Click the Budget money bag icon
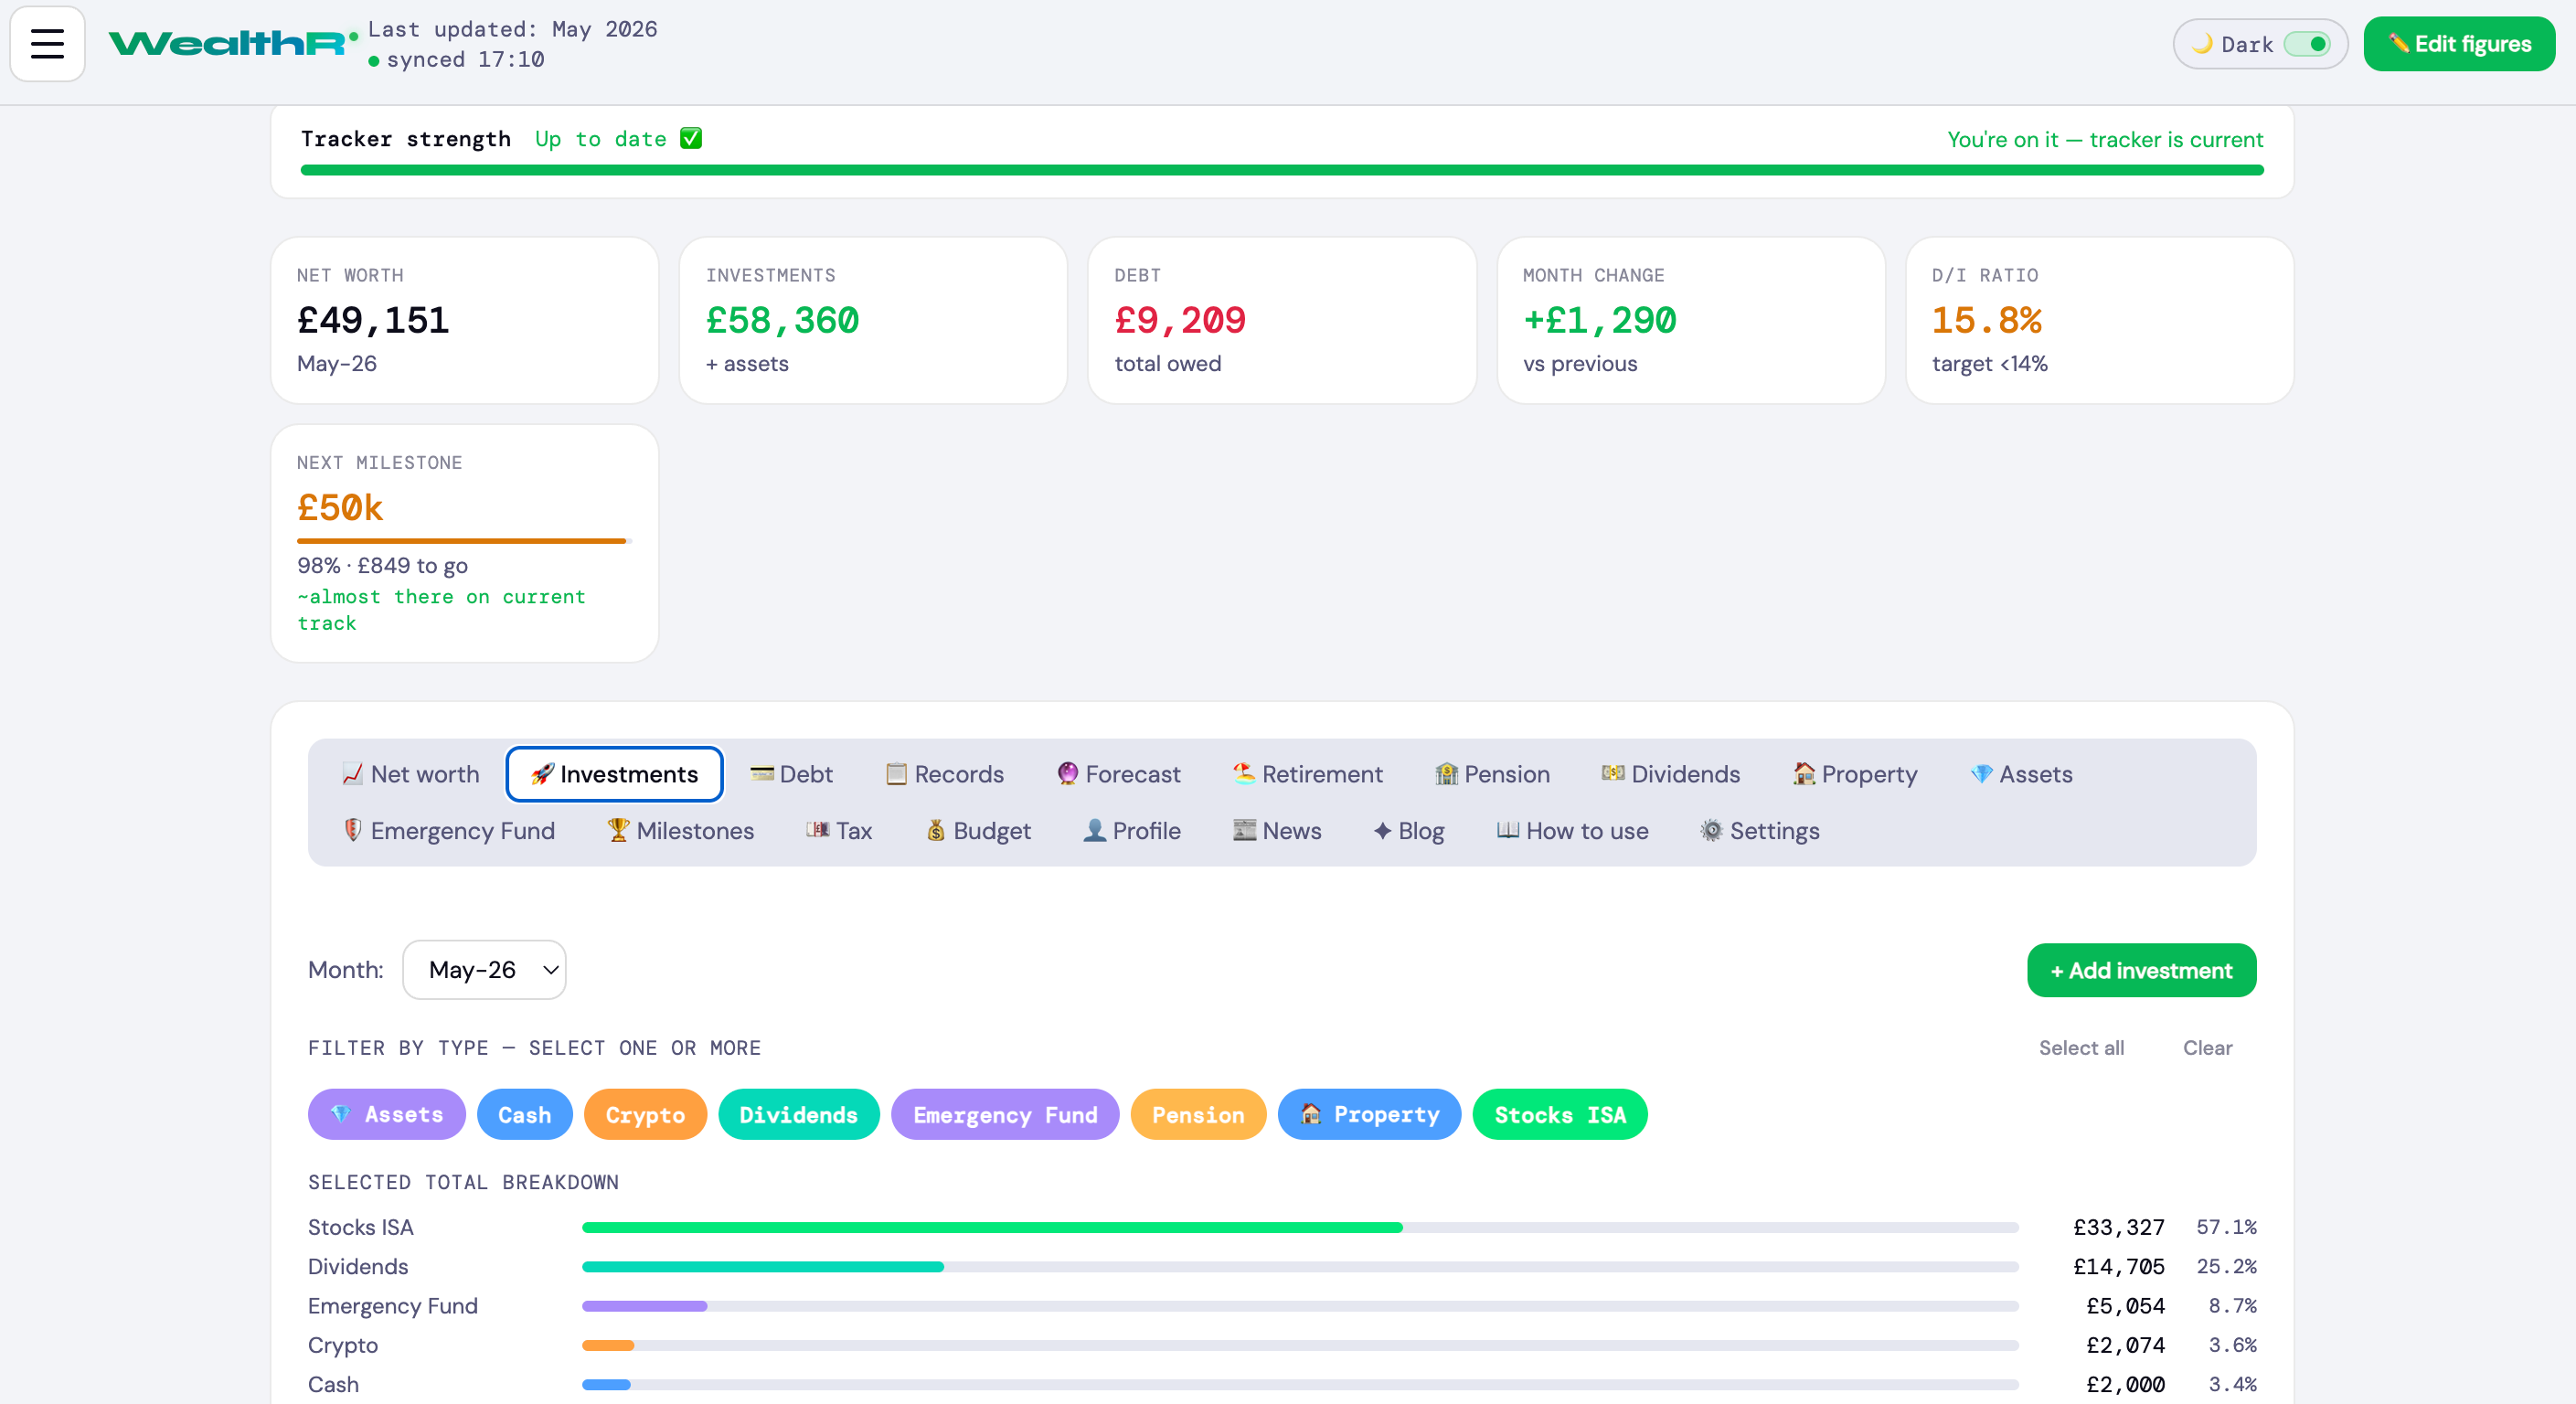2576x1404 pixels. (x=935, y=830)
